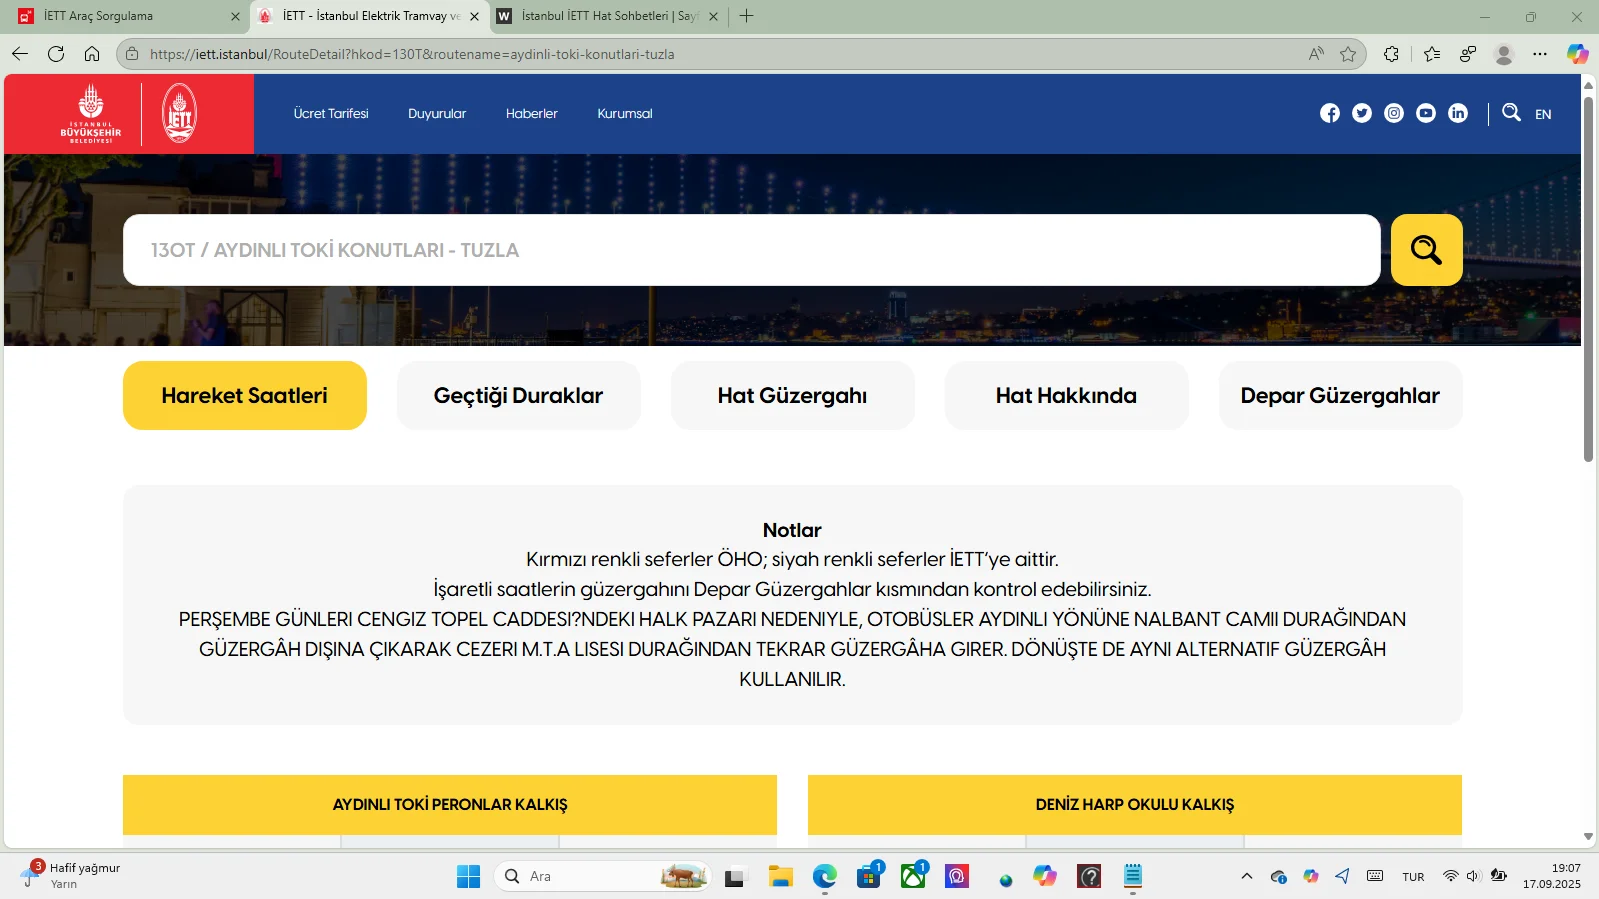Open the Depar Güzergahlar section

1340,396
